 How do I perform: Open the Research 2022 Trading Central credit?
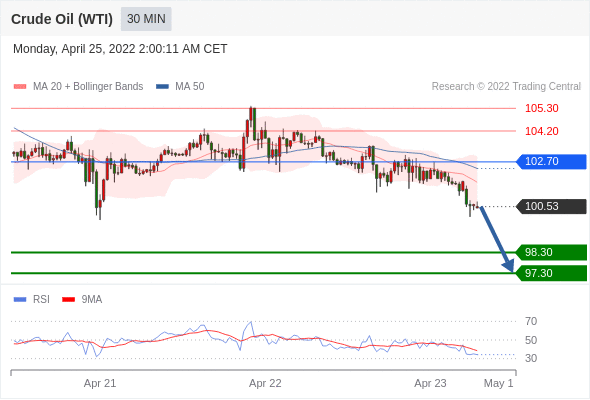506,87
